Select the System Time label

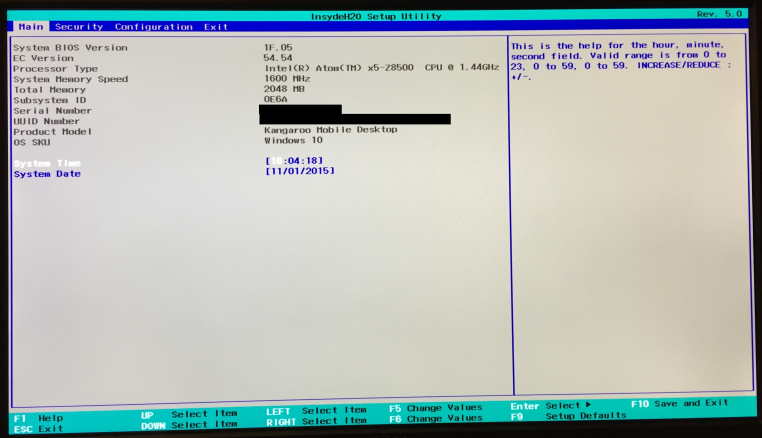pos(47,163)
